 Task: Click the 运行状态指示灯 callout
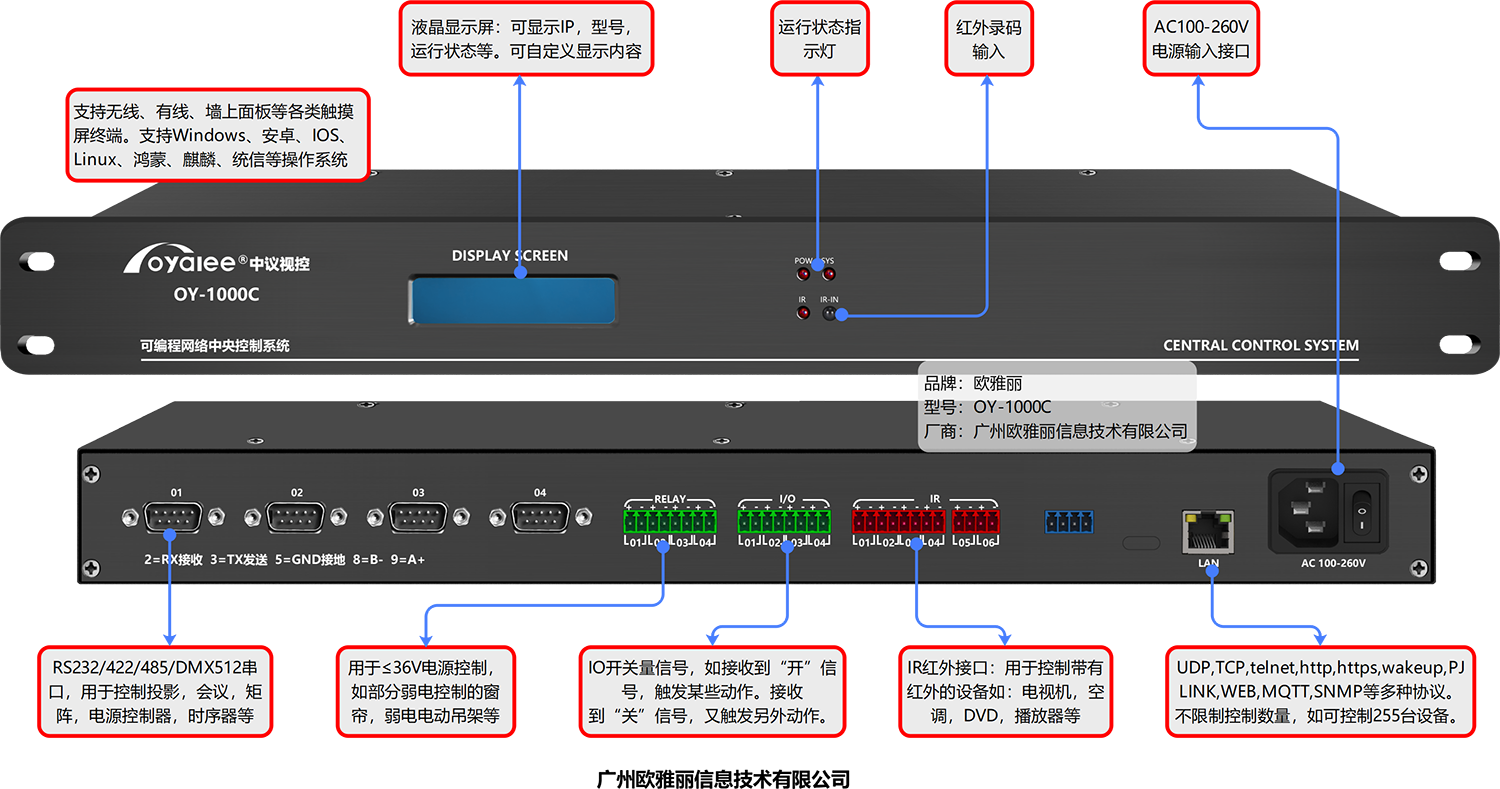click(819, 38)
